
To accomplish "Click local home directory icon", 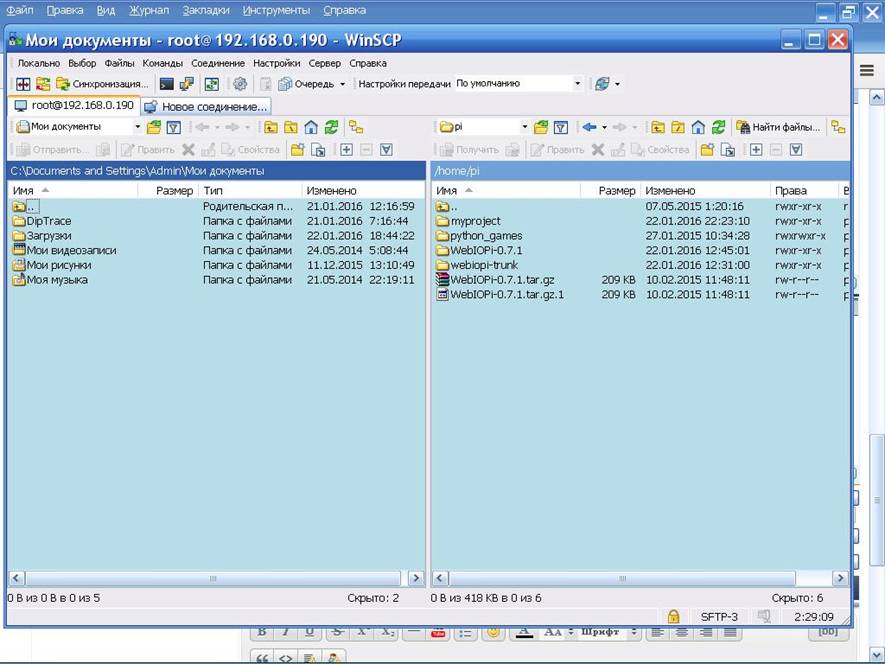I will click(x=311, y=127).
